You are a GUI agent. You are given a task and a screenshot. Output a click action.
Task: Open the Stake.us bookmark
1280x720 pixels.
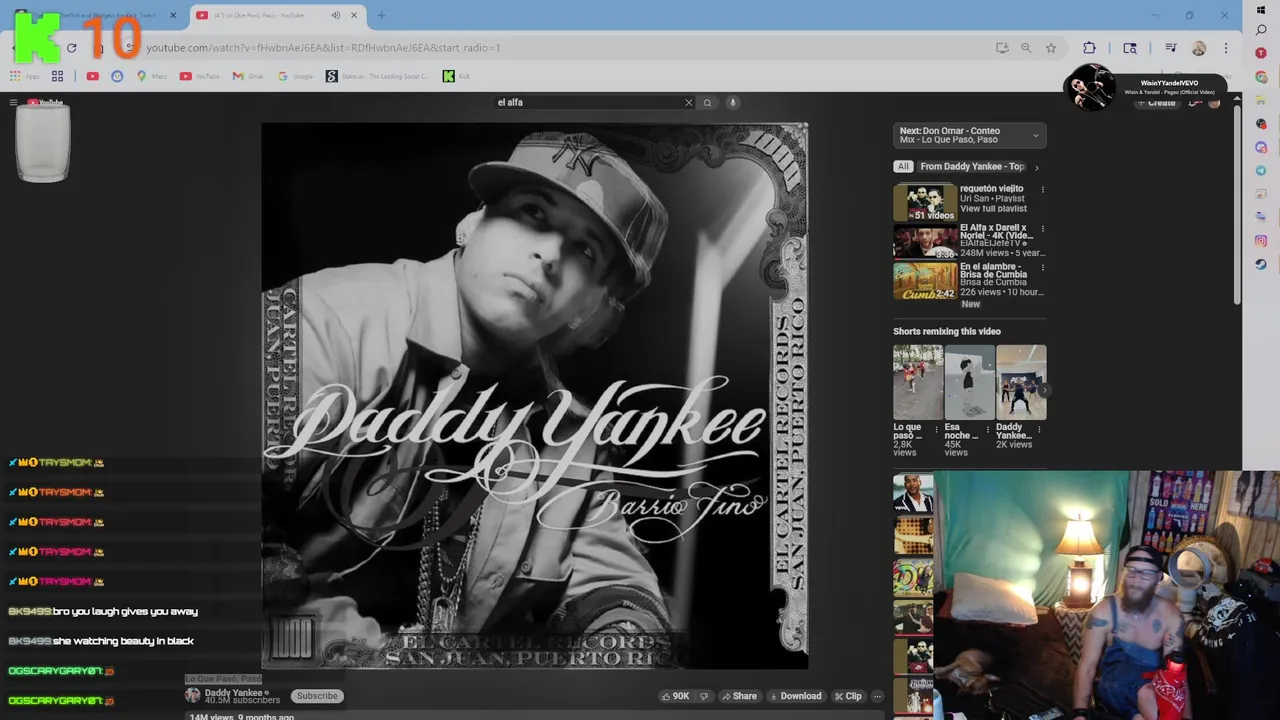pyautogui.click(x=377, y=76)
